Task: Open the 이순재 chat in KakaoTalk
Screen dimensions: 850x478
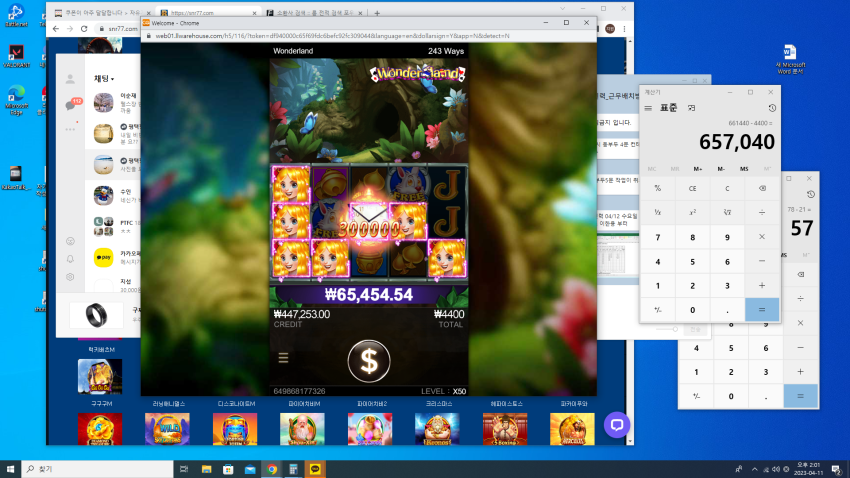Action: tap(113, 102)
